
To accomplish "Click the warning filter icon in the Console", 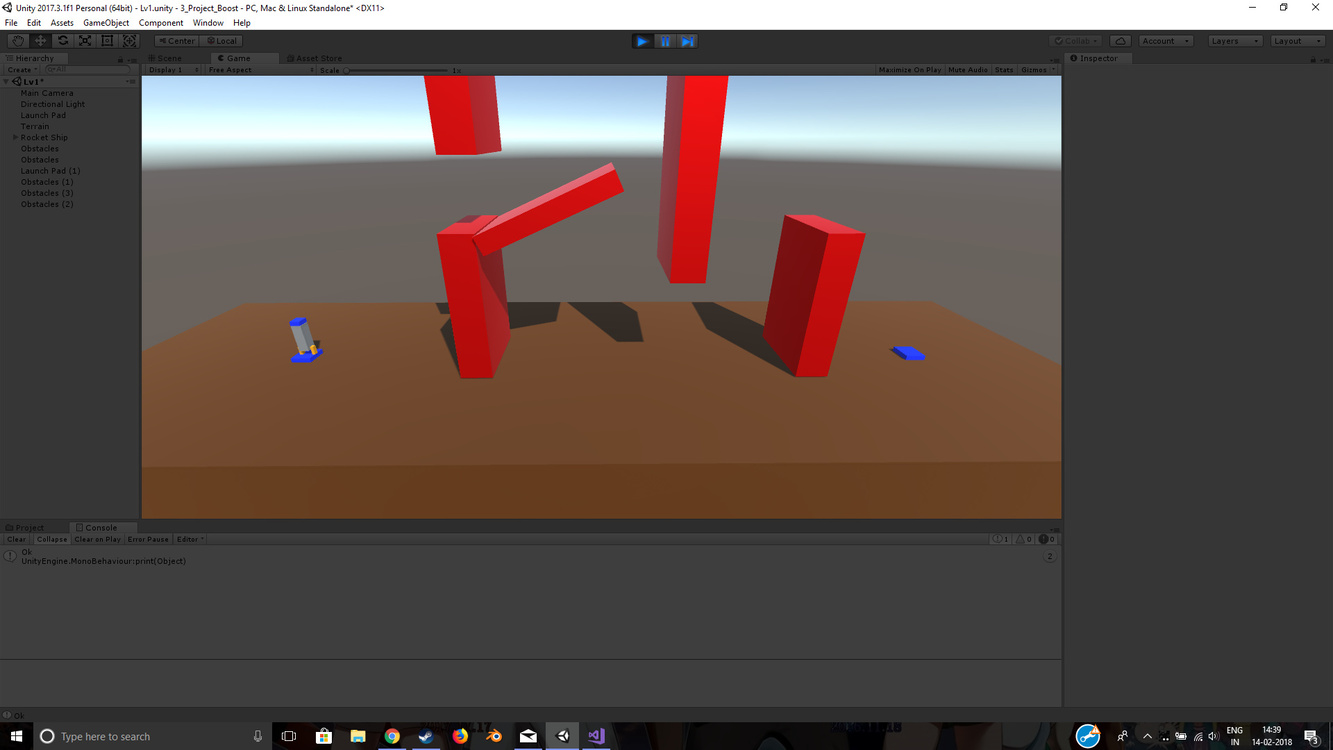I will pos(1022,538).
